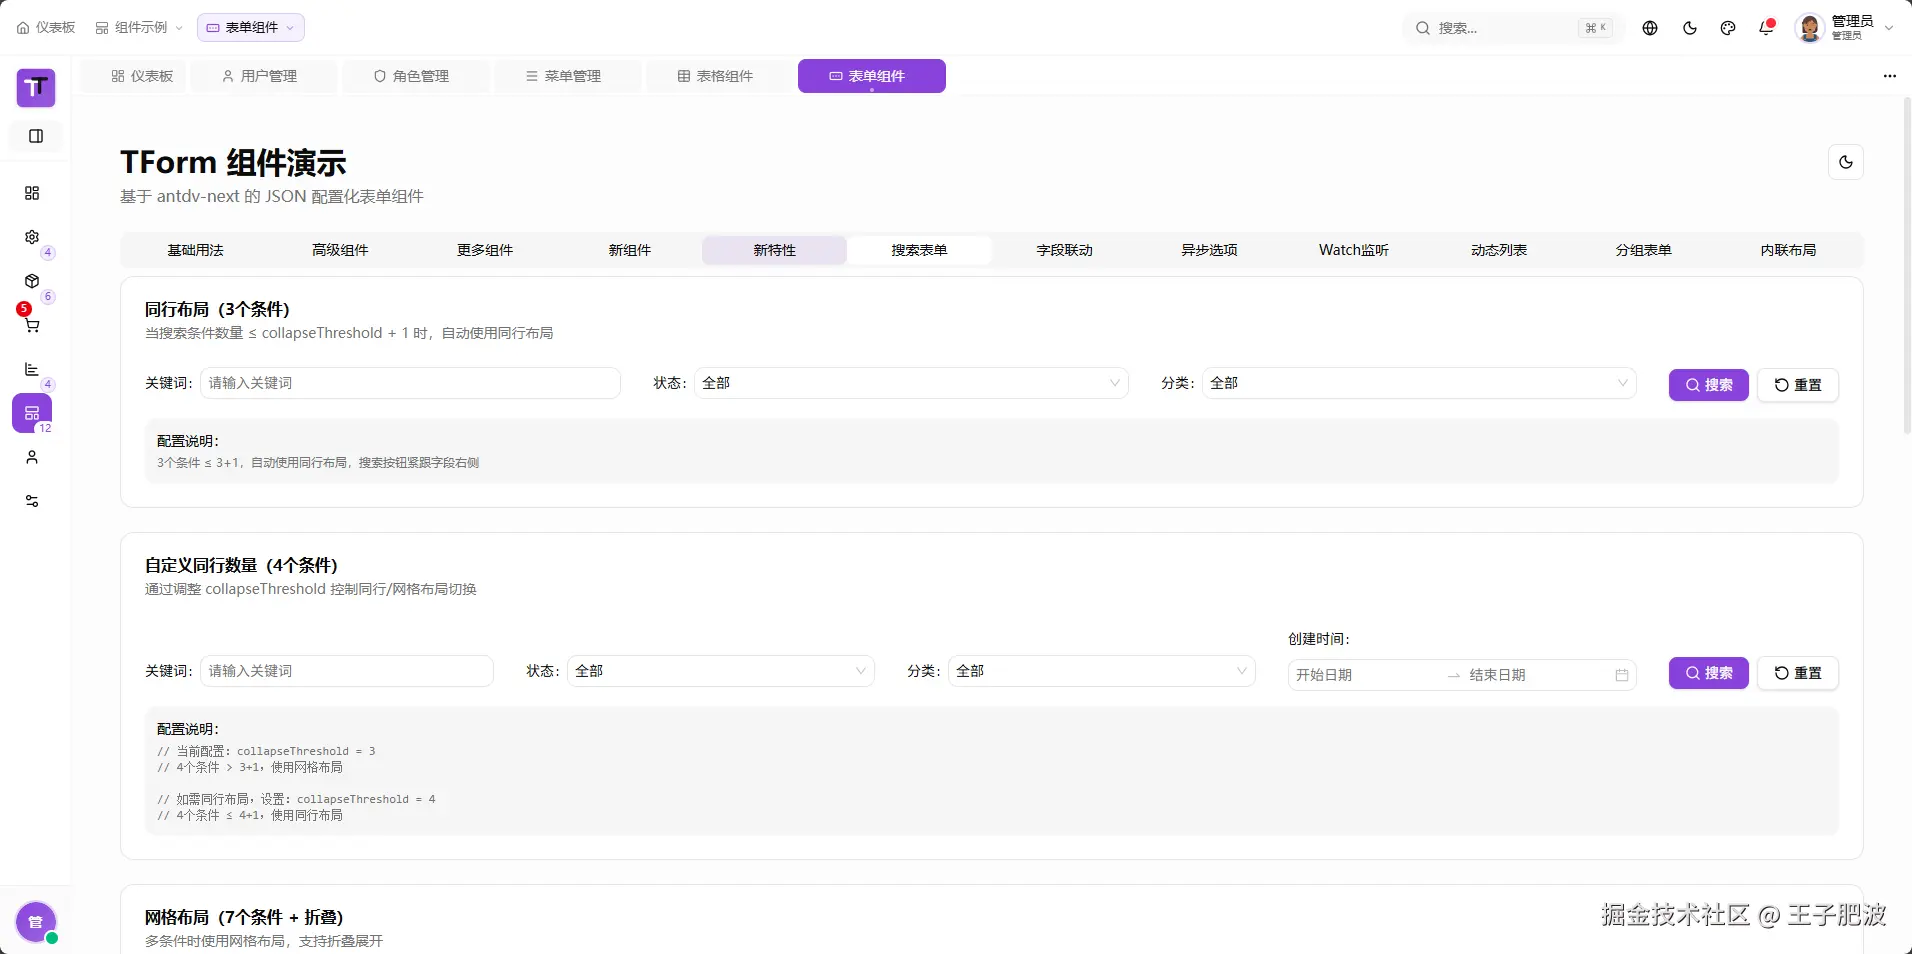Viewport: 1912px width, 954px height.
Task: Click the globe language icon in the header
Action: click(x=1650, y=28)
